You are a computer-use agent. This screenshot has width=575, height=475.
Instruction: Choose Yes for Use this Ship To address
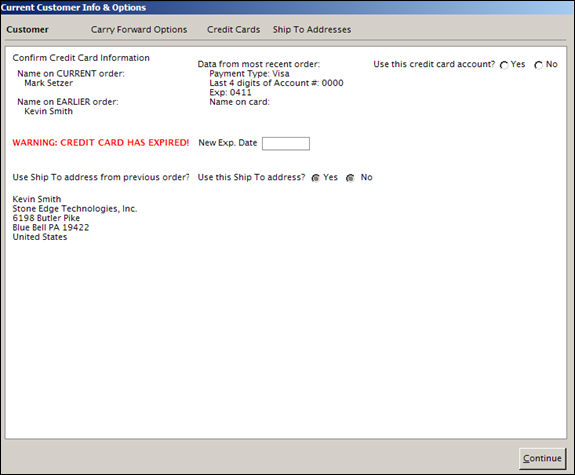pos(315,178)
